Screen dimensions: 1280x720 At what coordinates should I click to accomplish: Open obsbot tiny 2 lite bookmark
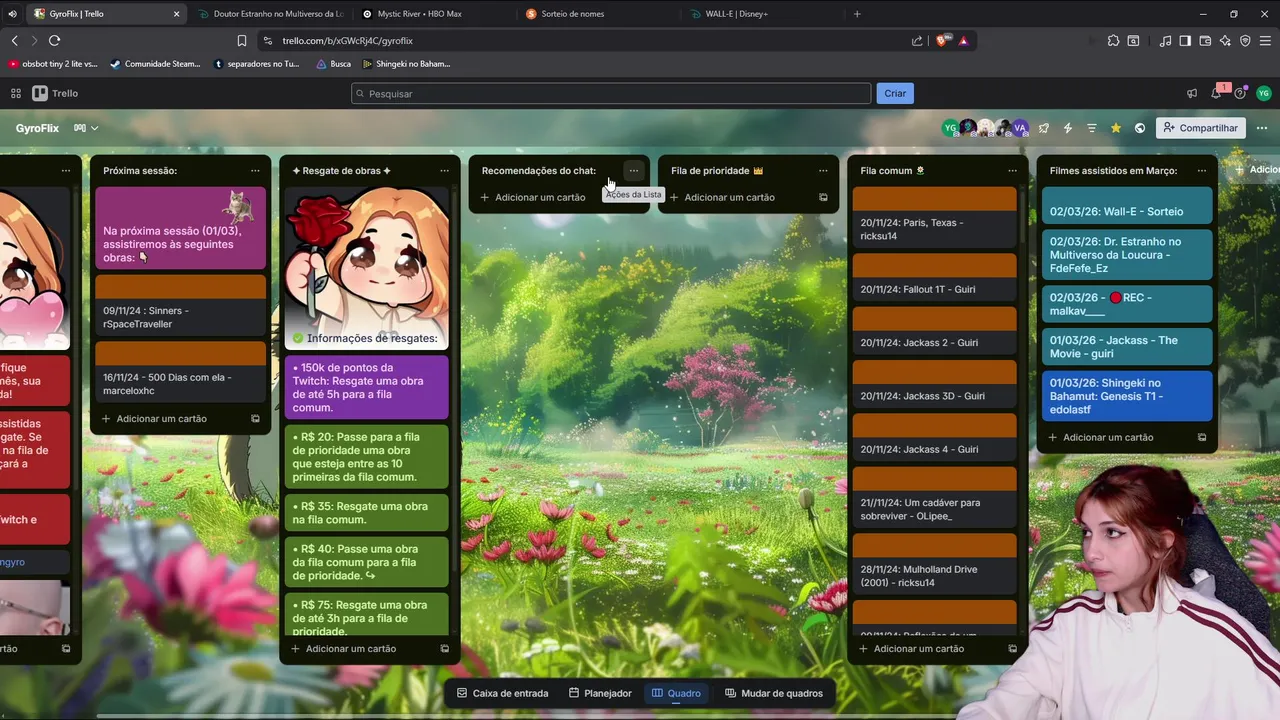tap(53, 64)
